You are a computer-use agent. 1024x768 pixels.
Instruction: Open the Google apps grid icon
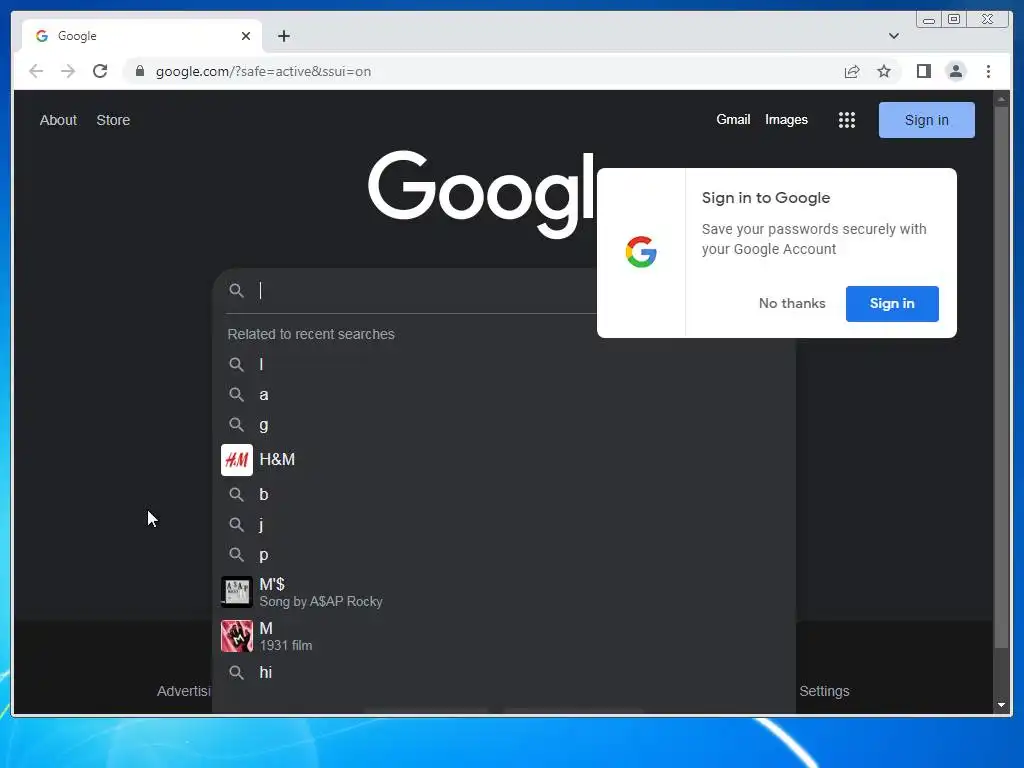tap(846, 120)
